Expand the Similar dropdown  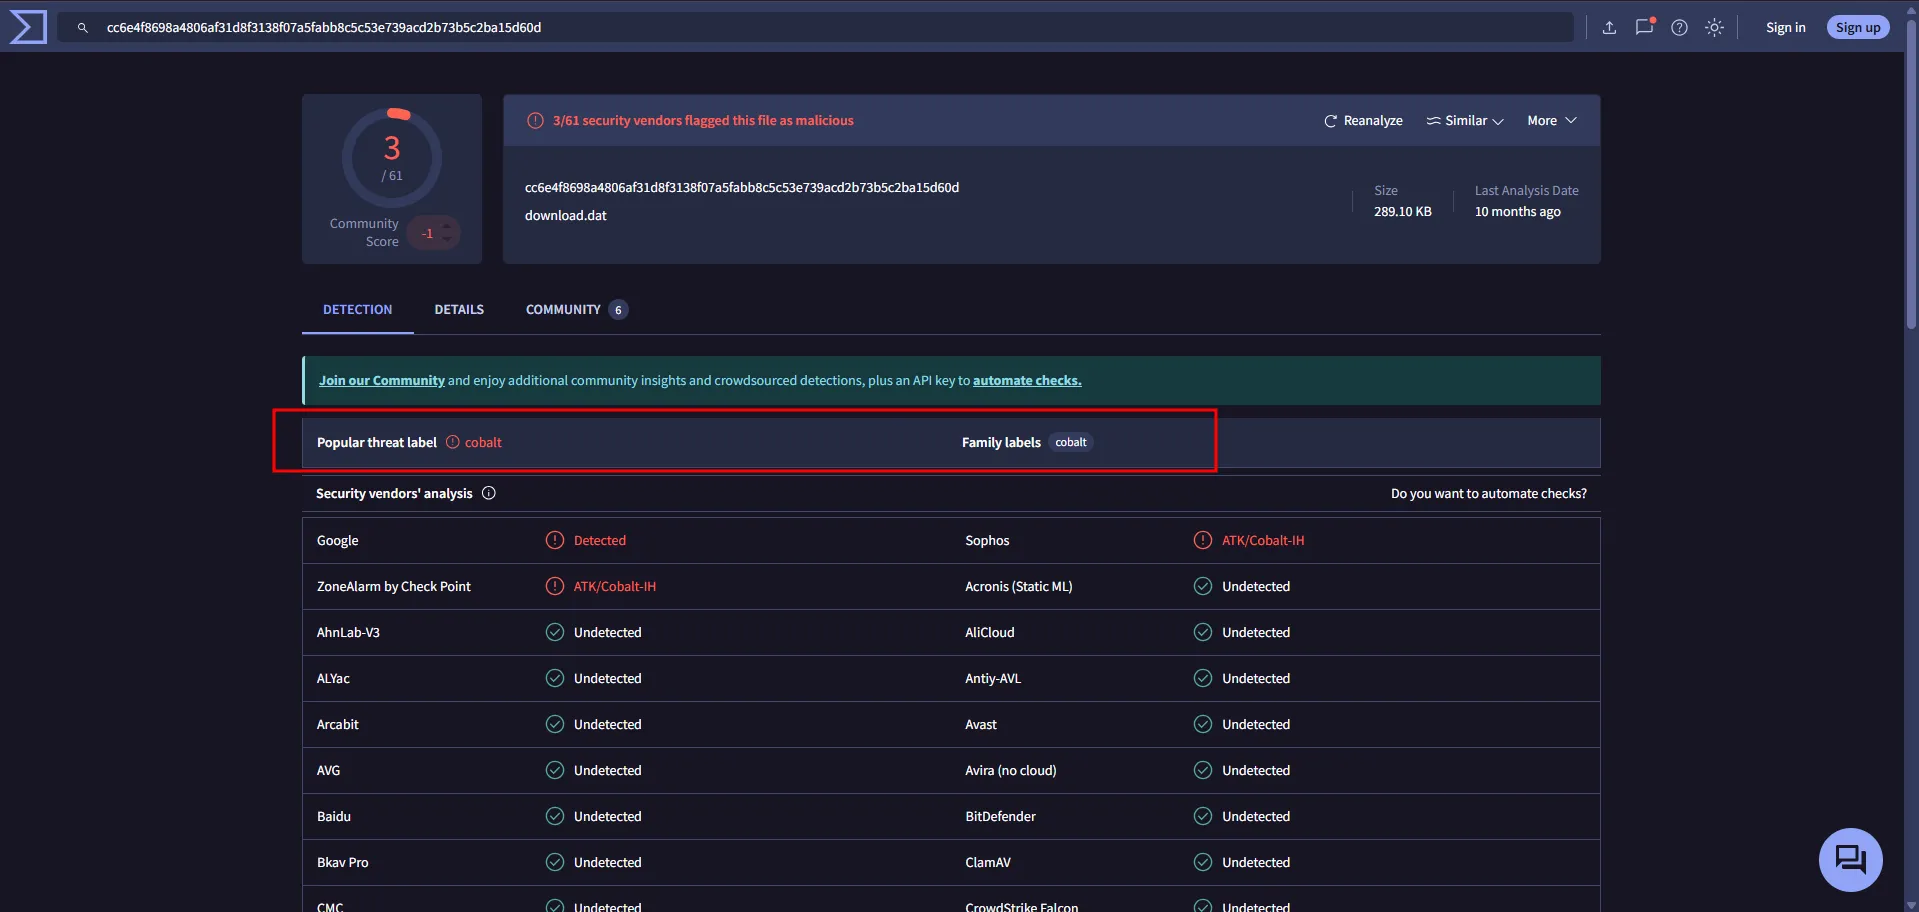(1465, 121)
